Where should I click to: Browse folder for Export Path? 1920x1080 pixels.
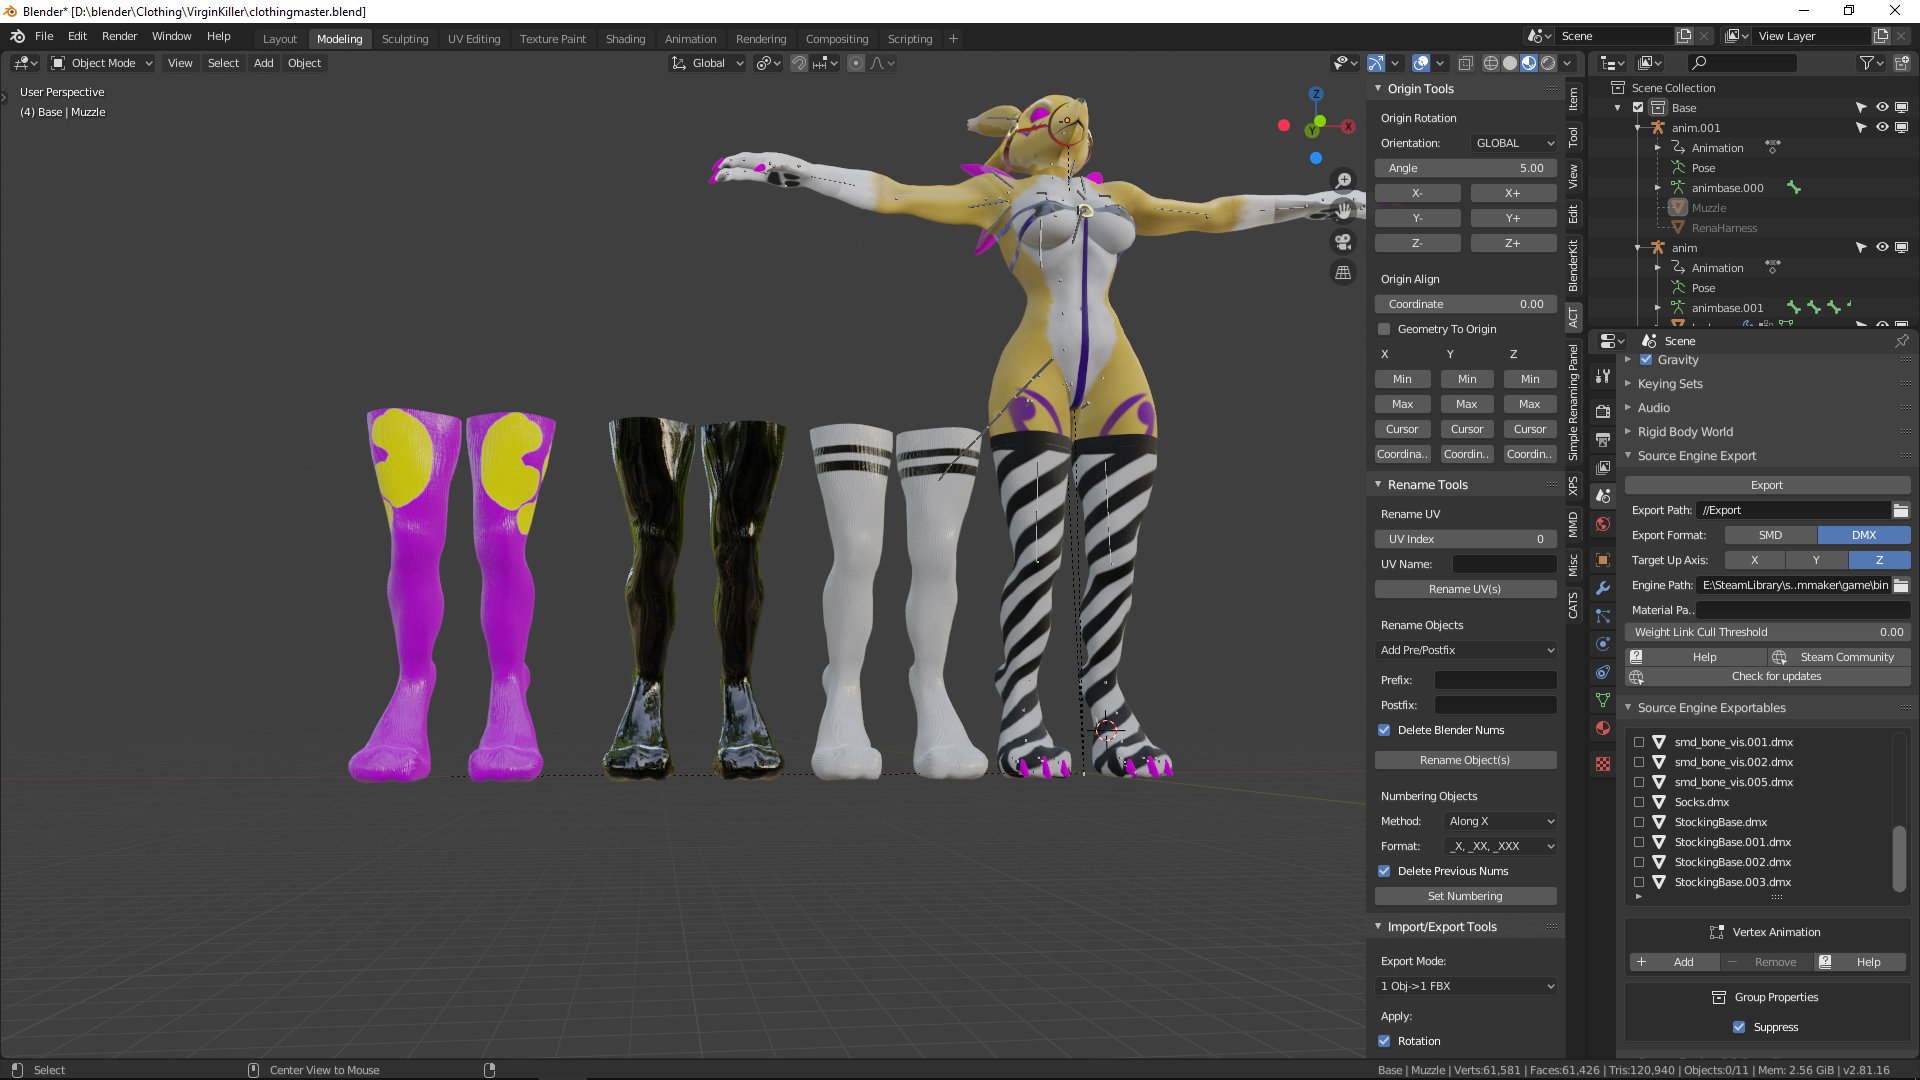point(1900,510)
